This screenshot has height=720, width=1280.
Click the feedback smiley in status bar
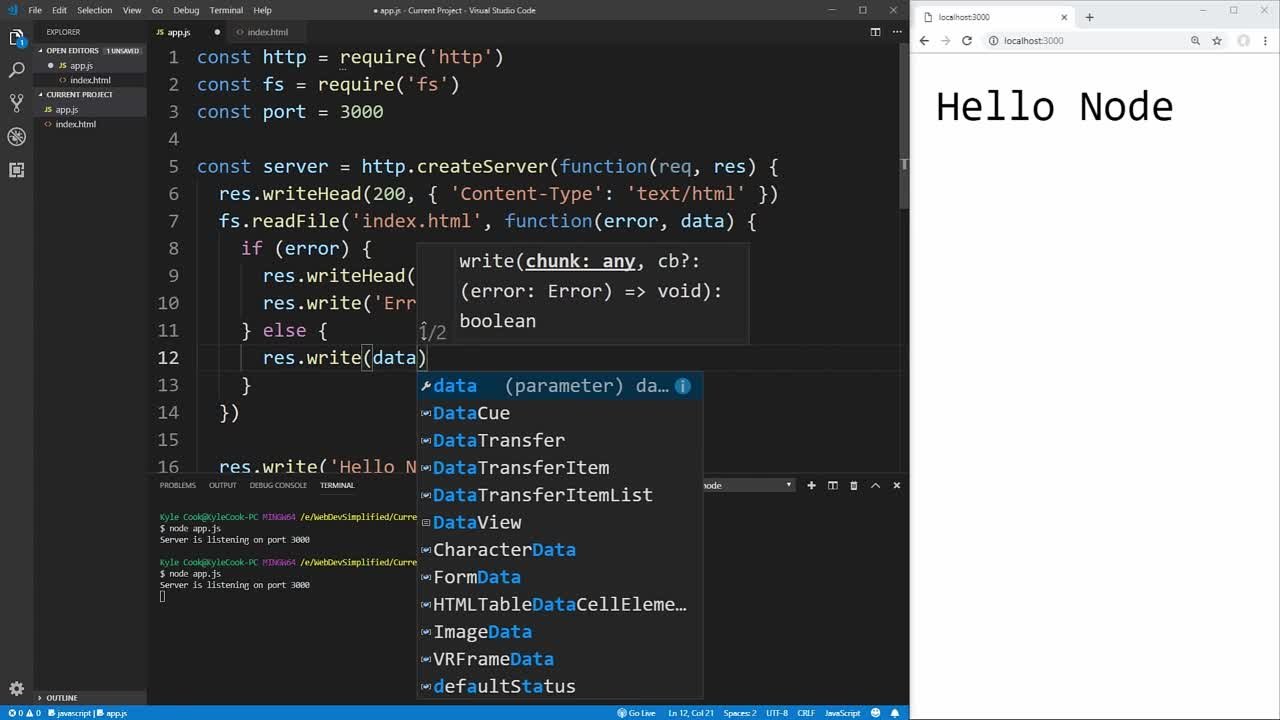click(877, 713)
